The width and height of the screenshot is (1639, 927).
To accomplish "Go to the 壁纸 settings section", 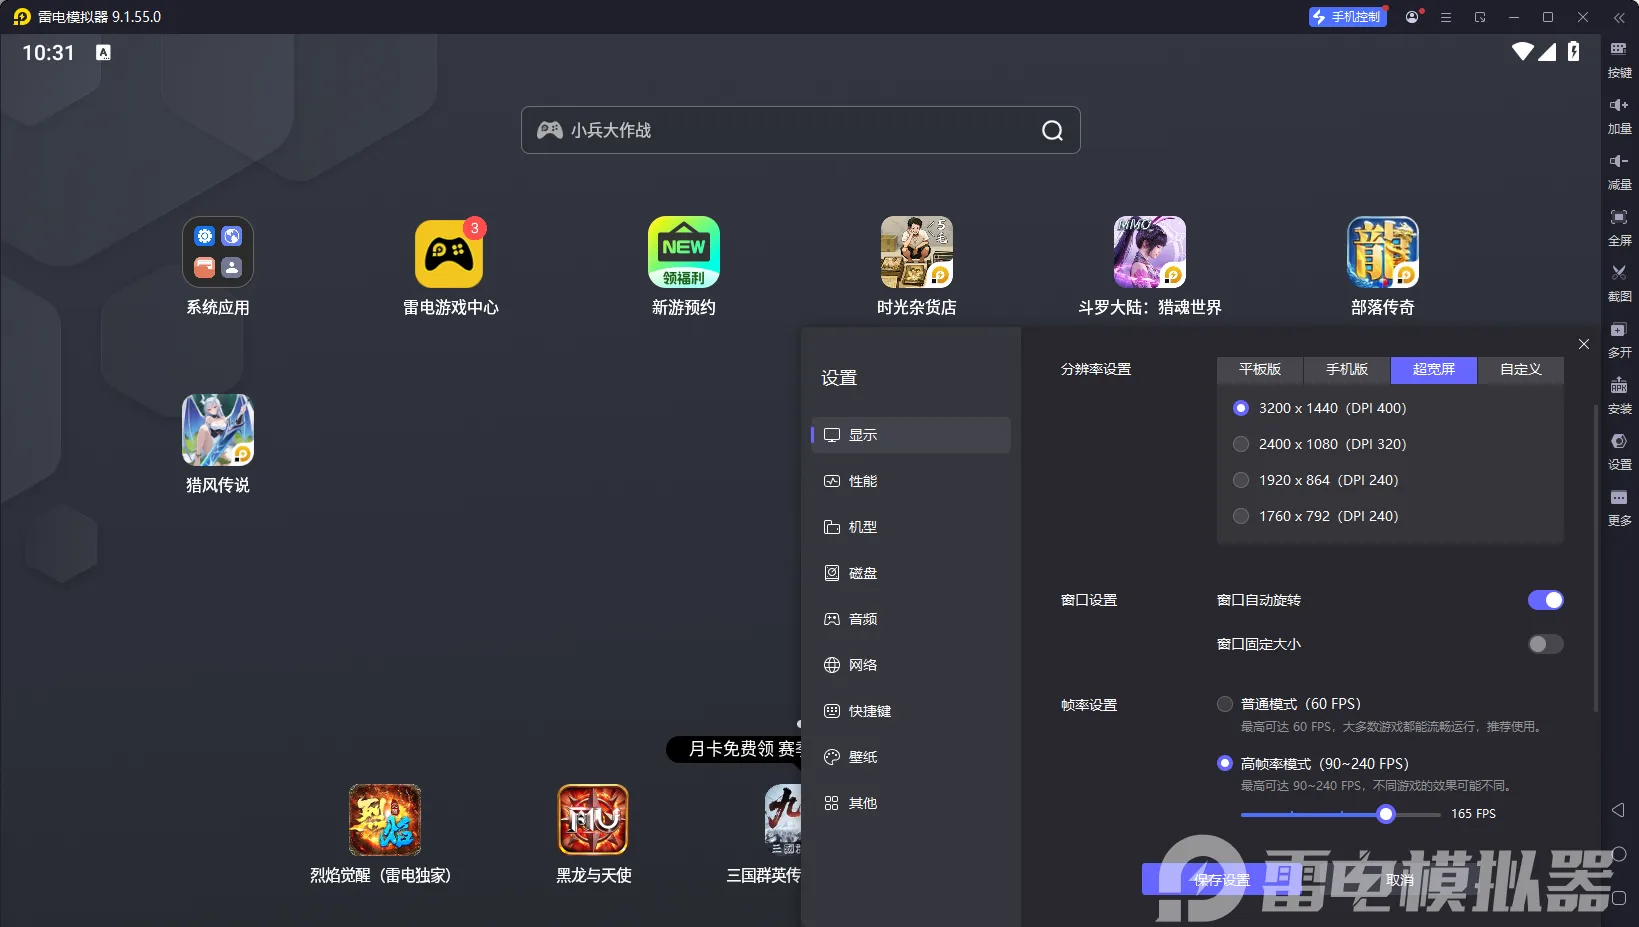I will 911,757.
